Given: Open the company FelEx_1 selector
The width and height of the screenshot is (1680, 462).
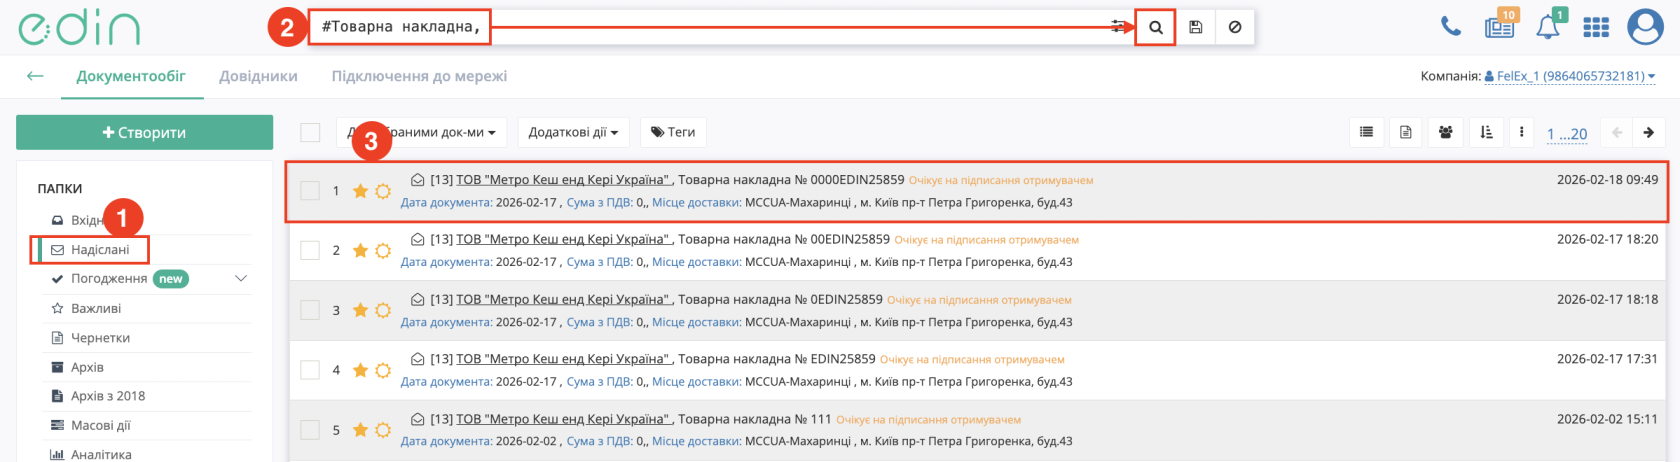Looking at the screenshot, I should point(1569,76).
